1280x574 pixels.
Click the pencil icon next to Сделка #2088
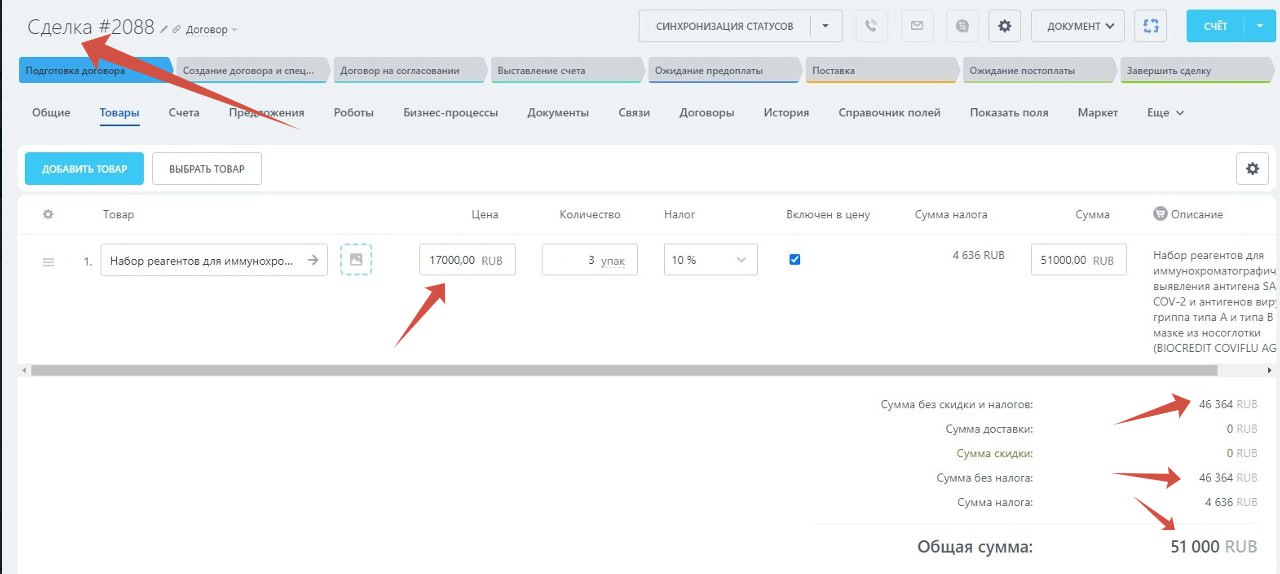click(164, 29)
